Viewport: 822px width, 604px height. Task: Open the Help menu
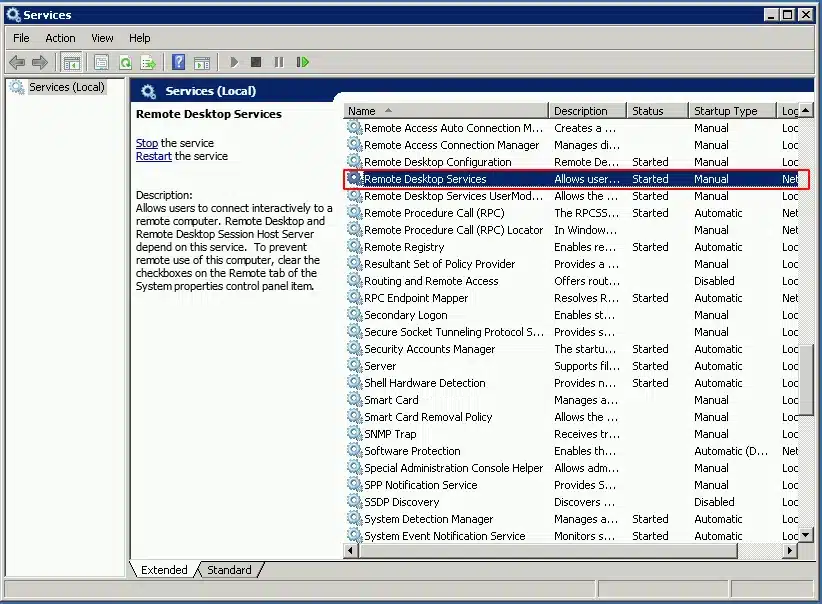[139, 38]
